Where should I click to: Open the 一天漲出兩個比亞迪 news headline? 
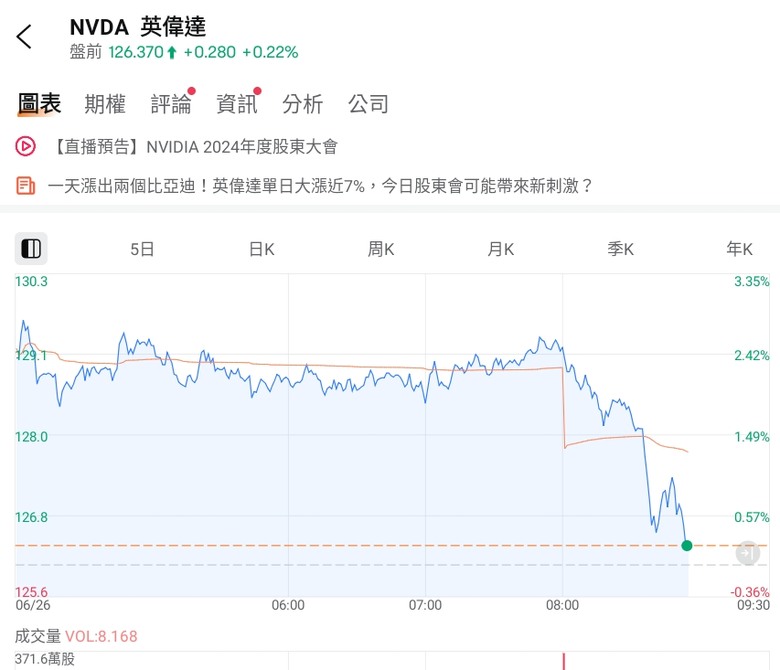pos(320,186)
